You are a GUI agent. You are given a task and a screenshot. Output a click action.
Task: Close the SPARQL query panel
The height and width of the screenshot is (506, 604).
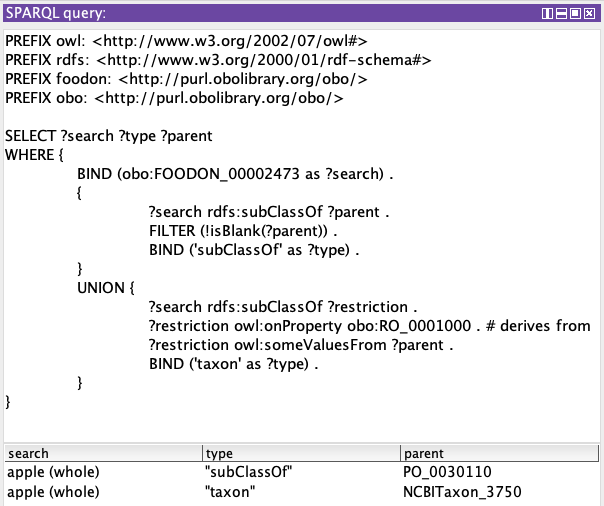(589, 13)
